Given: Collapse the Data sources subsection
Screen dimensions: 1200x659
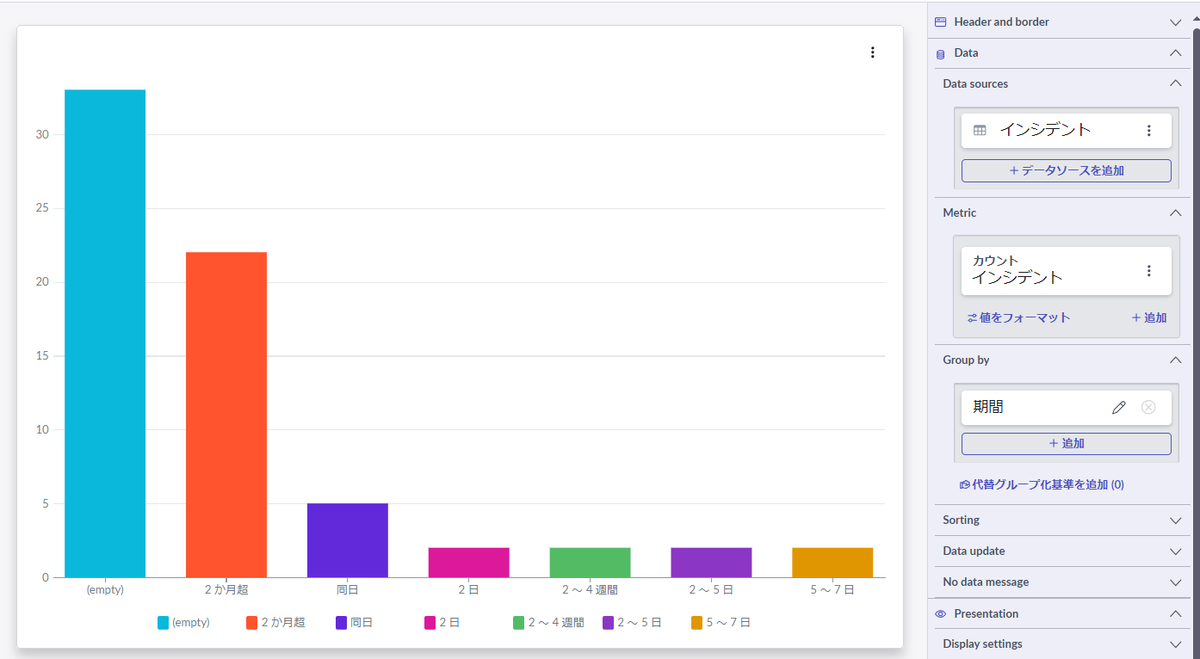Looking at the screenshot, I should coord(1176,83).
